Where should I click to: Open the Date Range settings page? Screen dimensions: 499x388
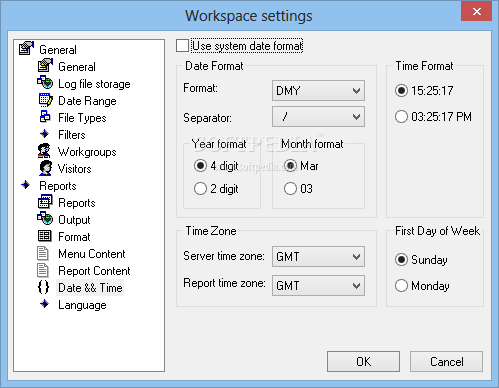click(87, 101)
